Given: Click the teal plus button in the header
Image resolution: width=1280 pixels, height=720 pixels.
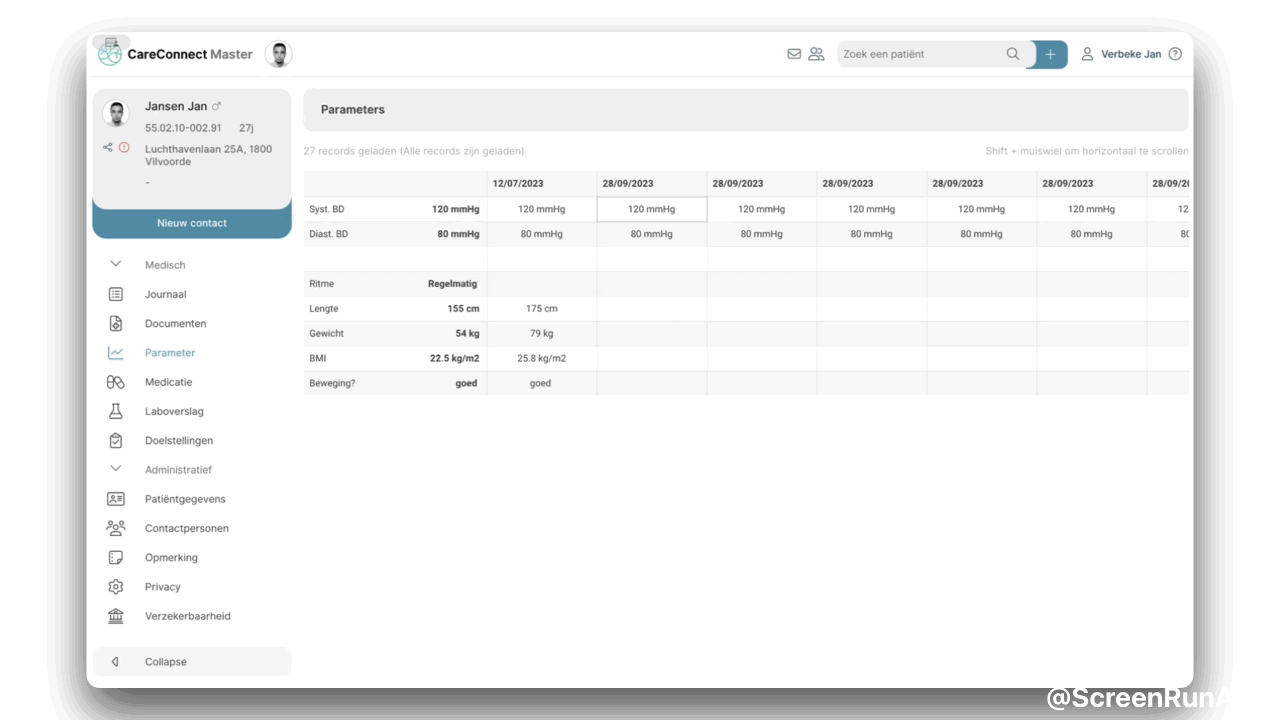Looking at the screenshot, I should point(1049,54).
